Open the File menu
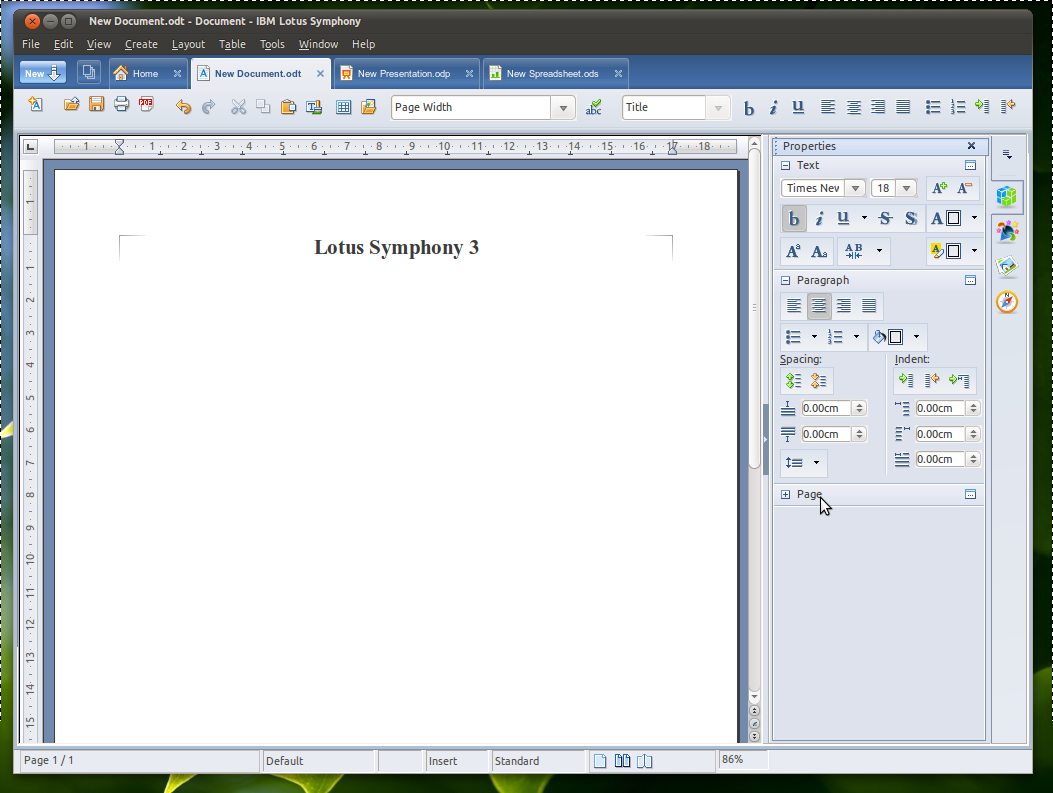 pos(31,44)
